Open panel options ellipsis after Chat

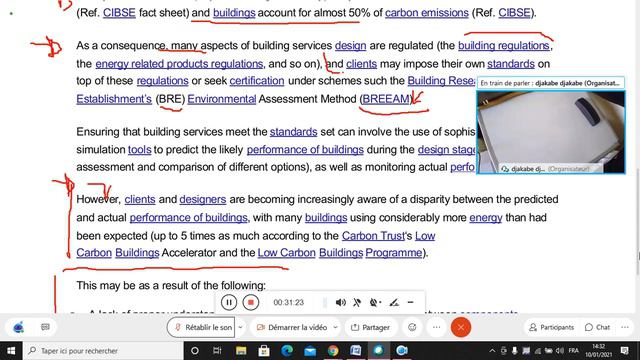coord(625,327)
